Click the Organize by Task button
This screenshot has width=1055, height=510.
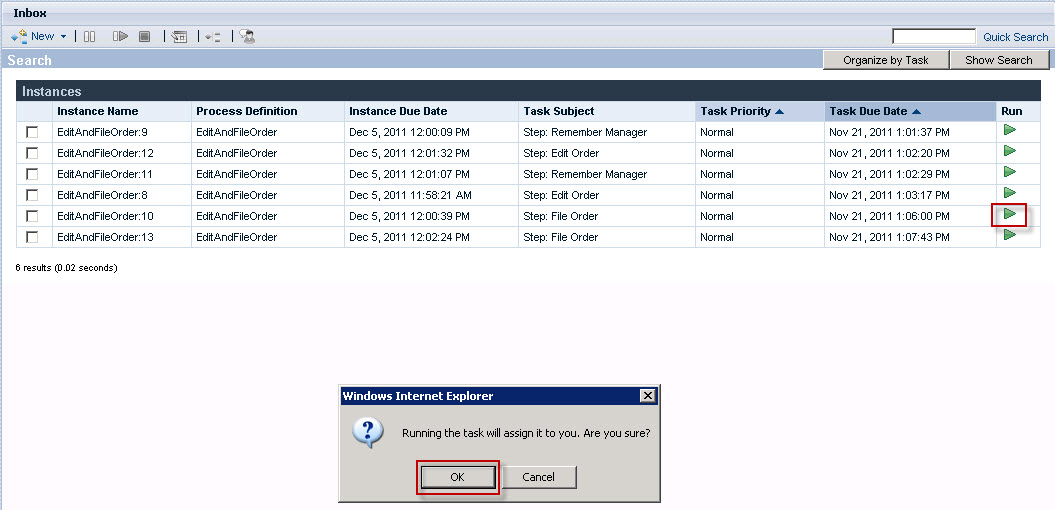pos(885,60)
